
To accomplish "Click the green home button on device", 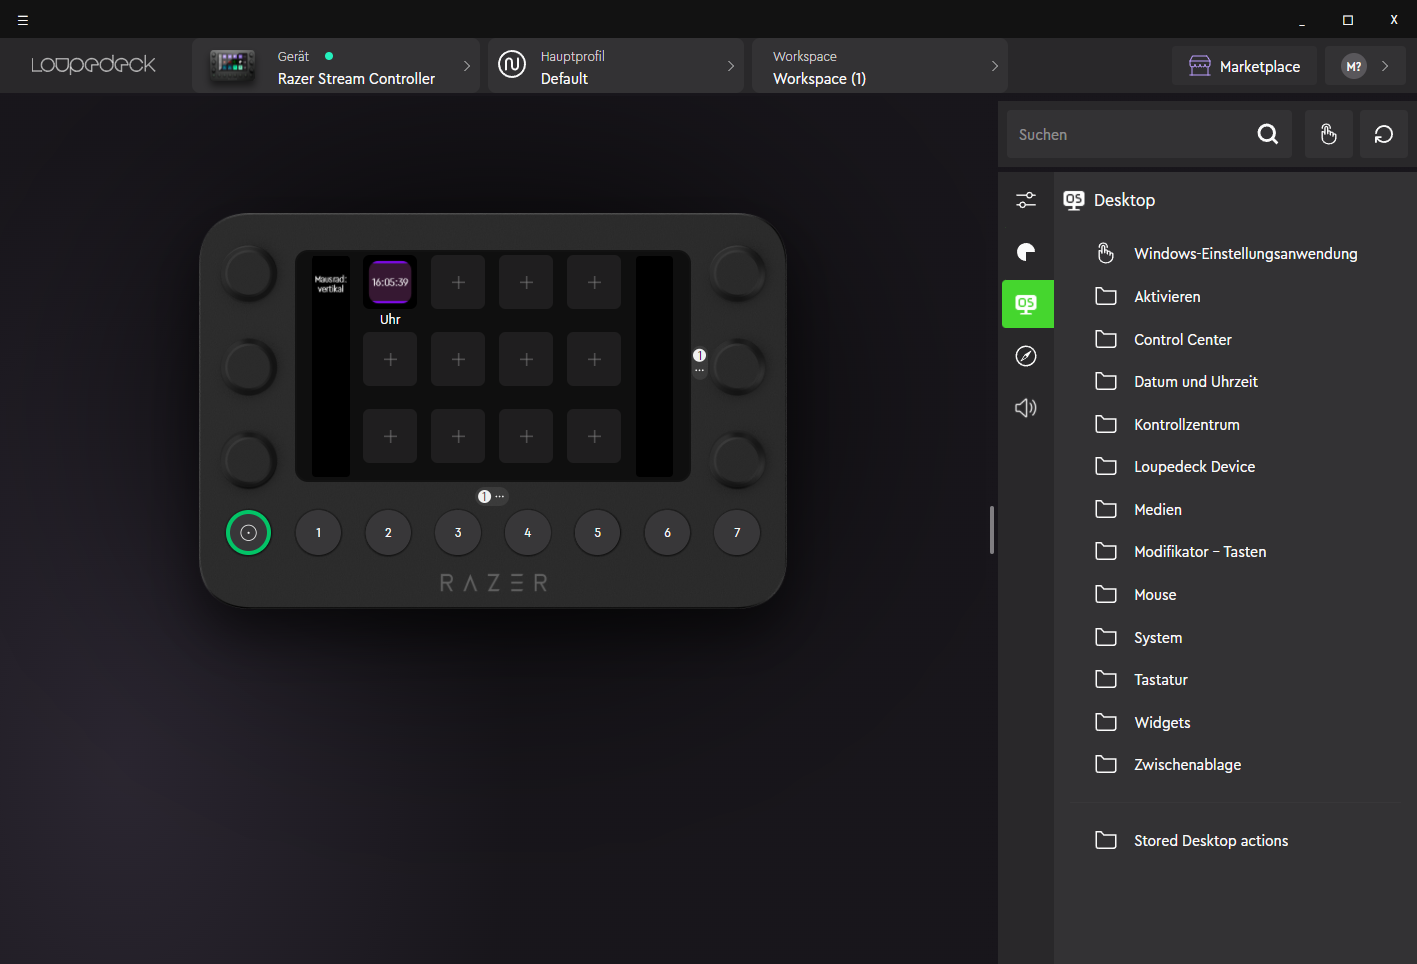I will point(249,533).
